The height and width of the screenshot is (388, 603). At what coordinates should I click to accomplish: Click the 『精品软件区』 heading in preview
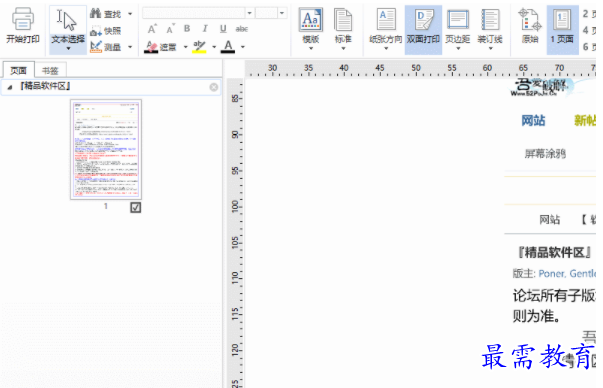coord(554,253)
